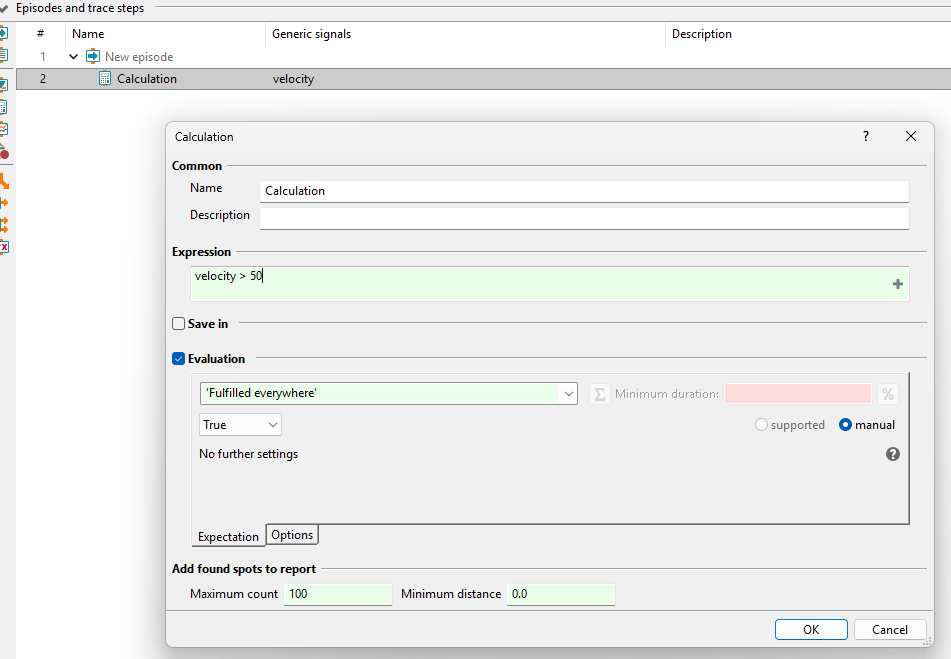Screen dimensions: 951x659
Task: Click the sigma button beside Minimum duration
Action: tap(599, 394)
